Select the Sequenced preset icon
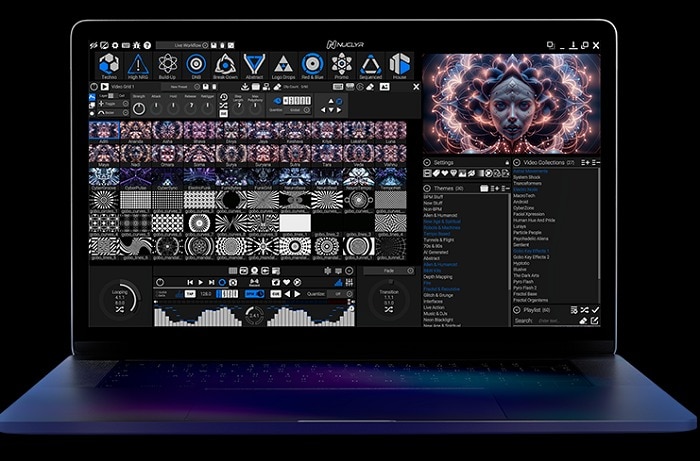700x461 pixels. coord(371,64)
